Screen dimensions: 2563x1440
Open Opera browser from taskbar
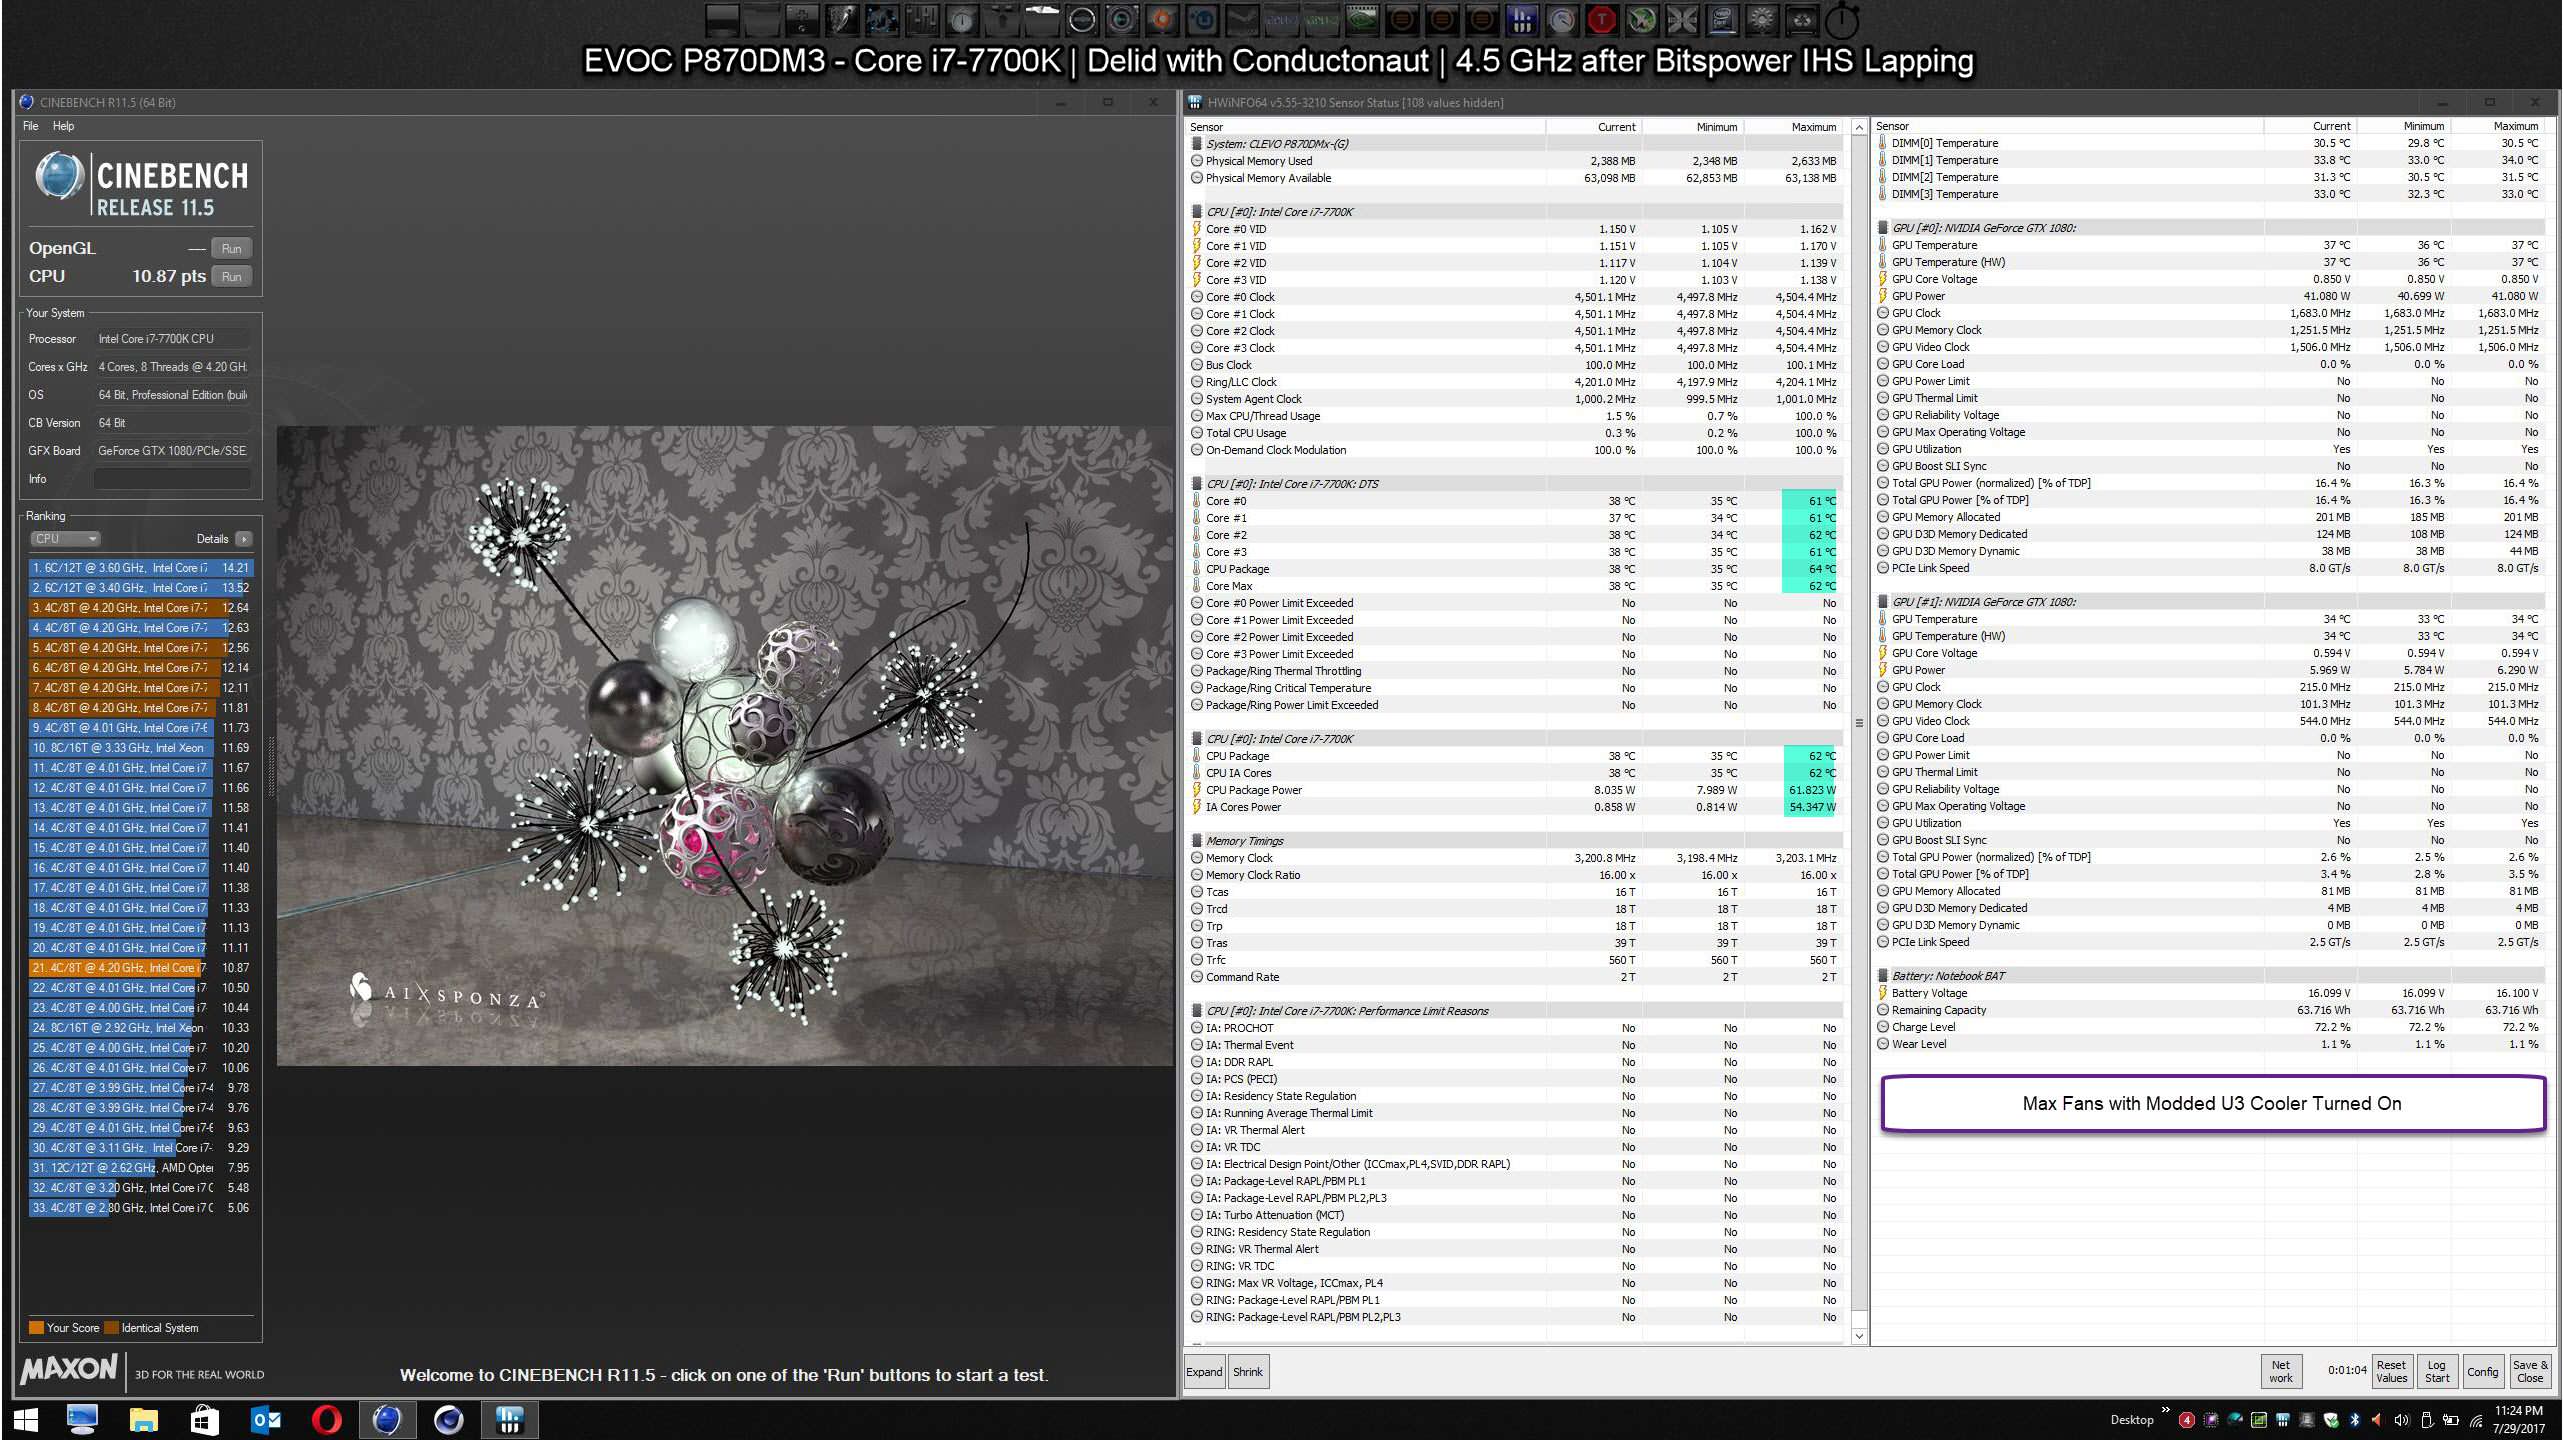[326, 1419]
